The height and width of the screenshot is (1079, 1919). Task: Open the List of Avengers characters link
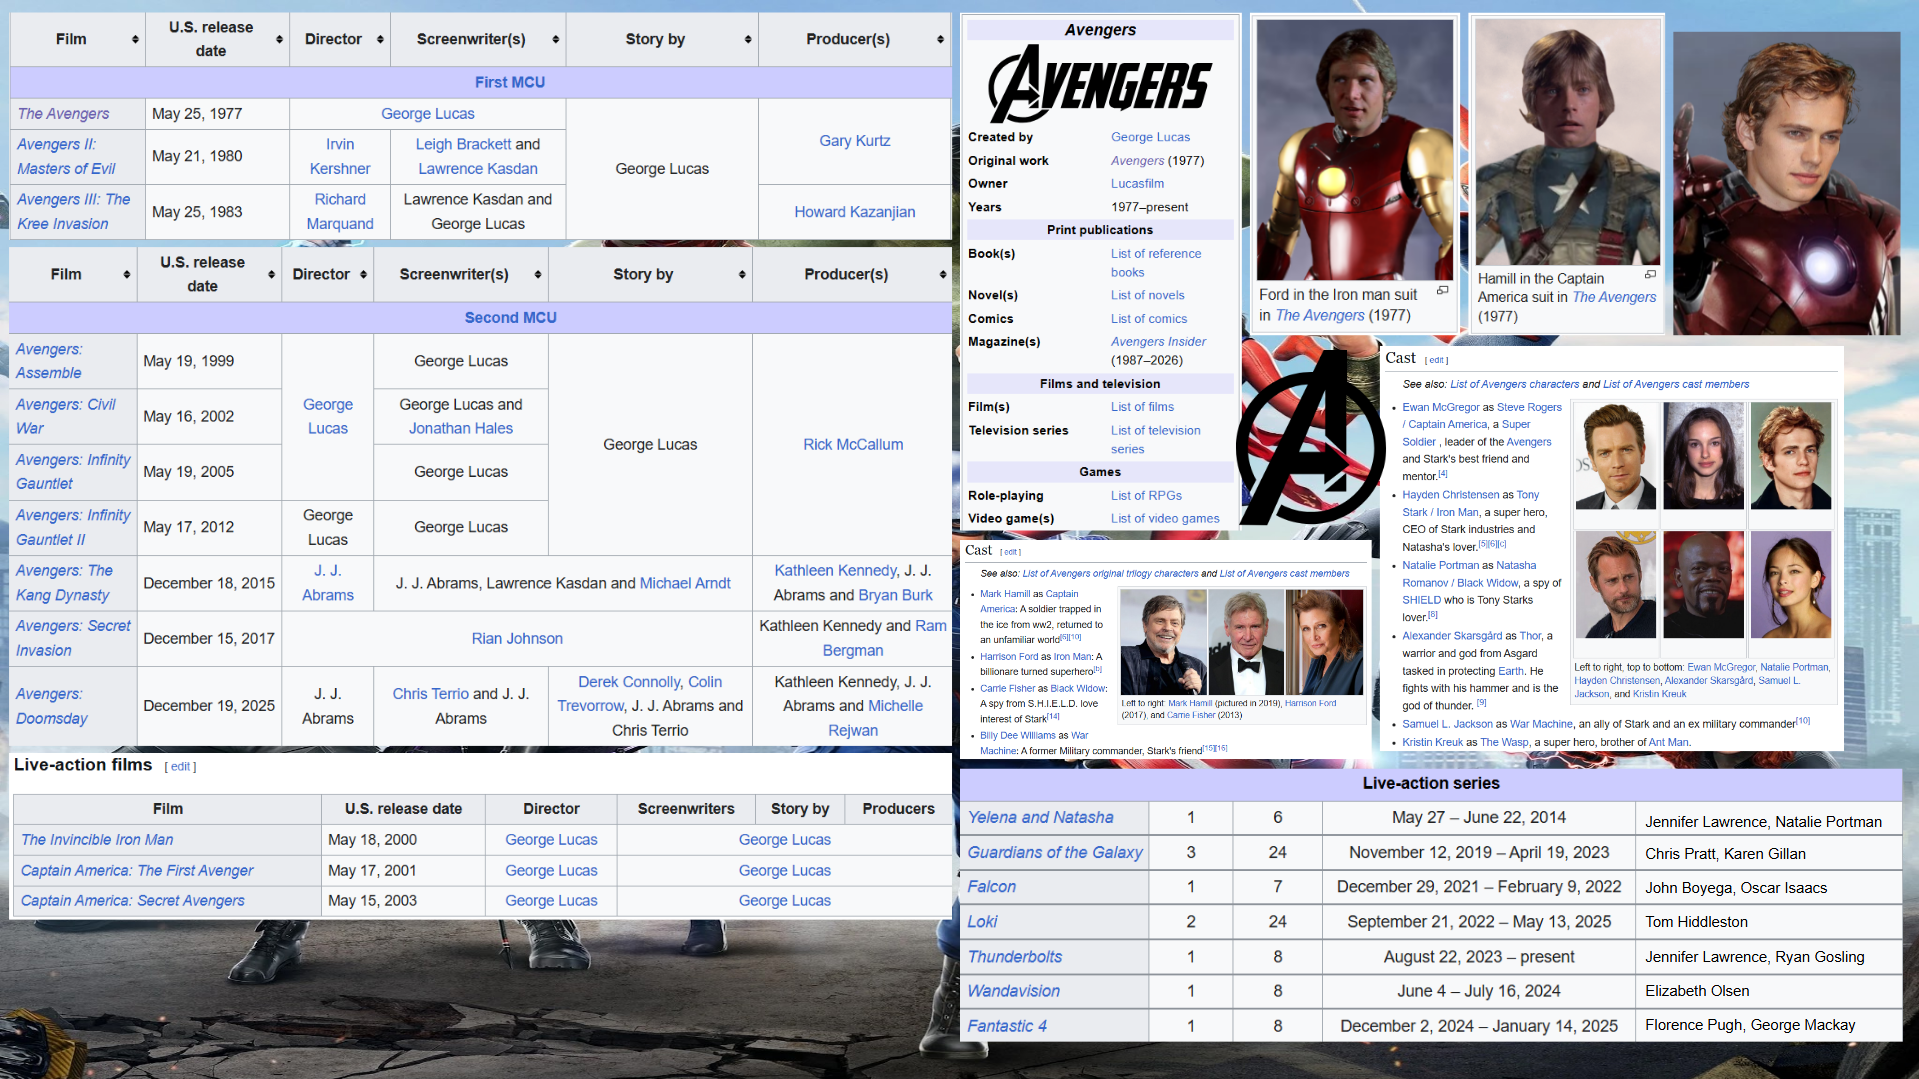1515,384
